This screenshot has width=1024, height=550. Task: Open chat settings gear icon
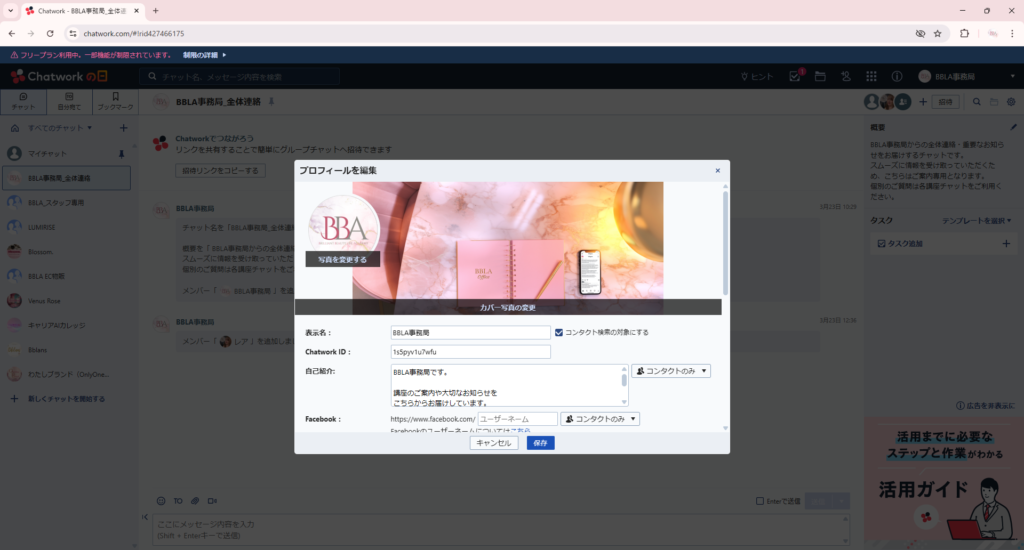coord(1011,102)
